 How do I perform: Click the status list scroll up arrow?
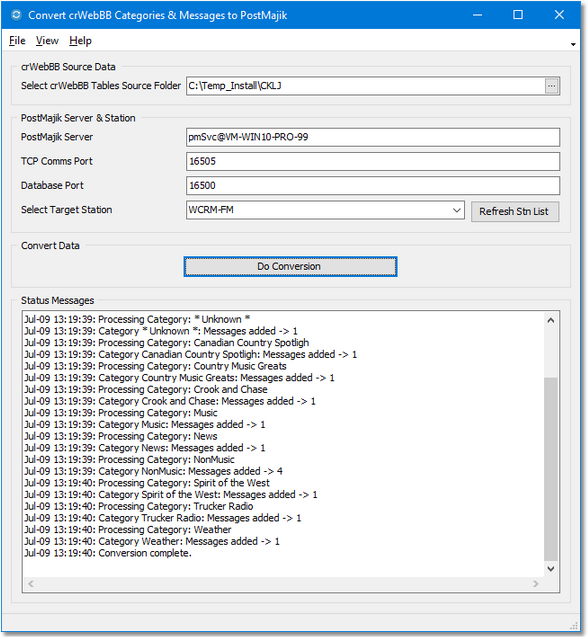(551, 320)
